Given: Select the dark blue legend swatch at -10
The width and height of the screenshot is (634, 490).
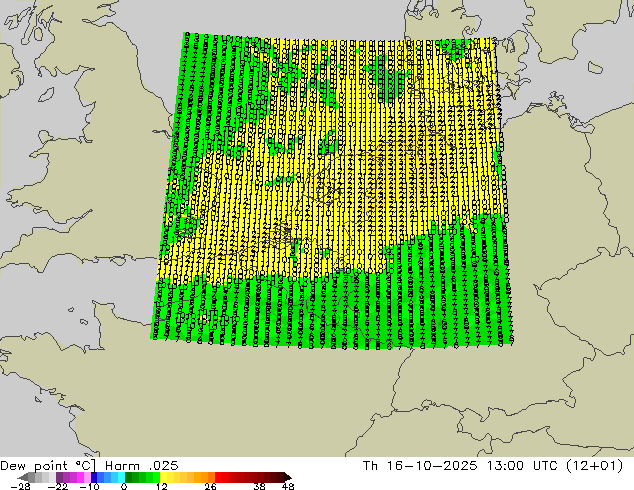Looking at the screenshot, I should [x=94, y=477].
